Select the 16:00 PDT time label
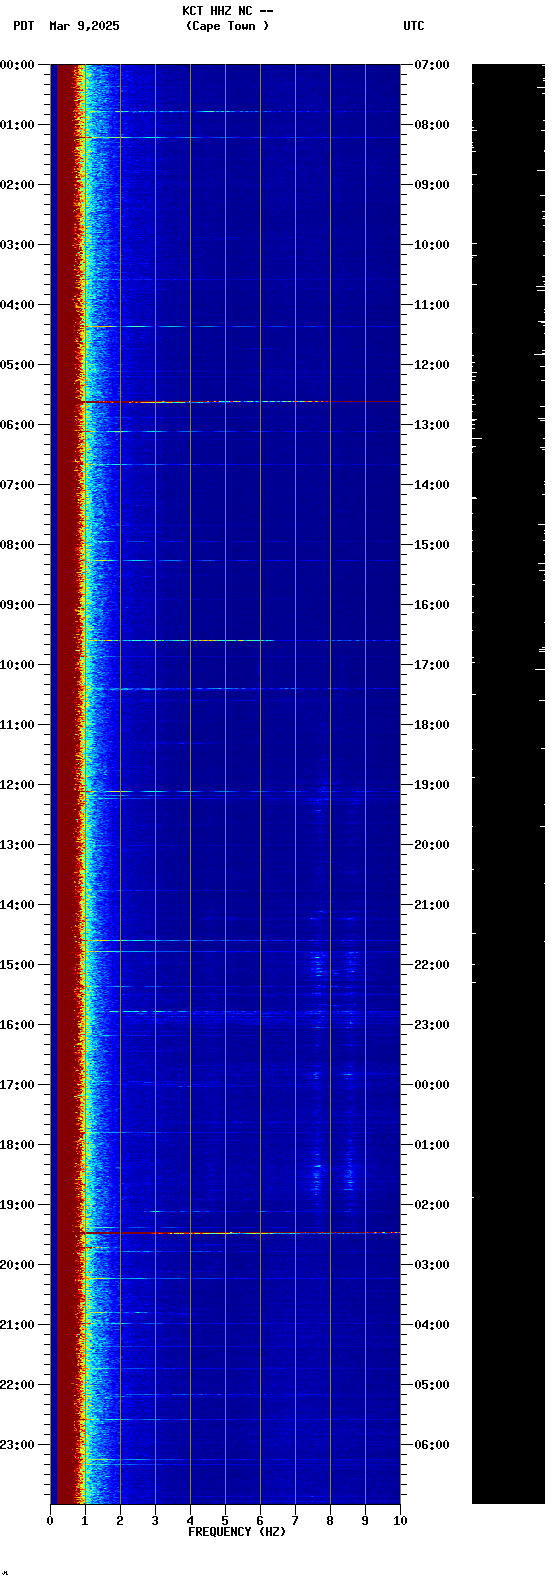This screenshot has height=1584, width=552. pos(17,1025)
